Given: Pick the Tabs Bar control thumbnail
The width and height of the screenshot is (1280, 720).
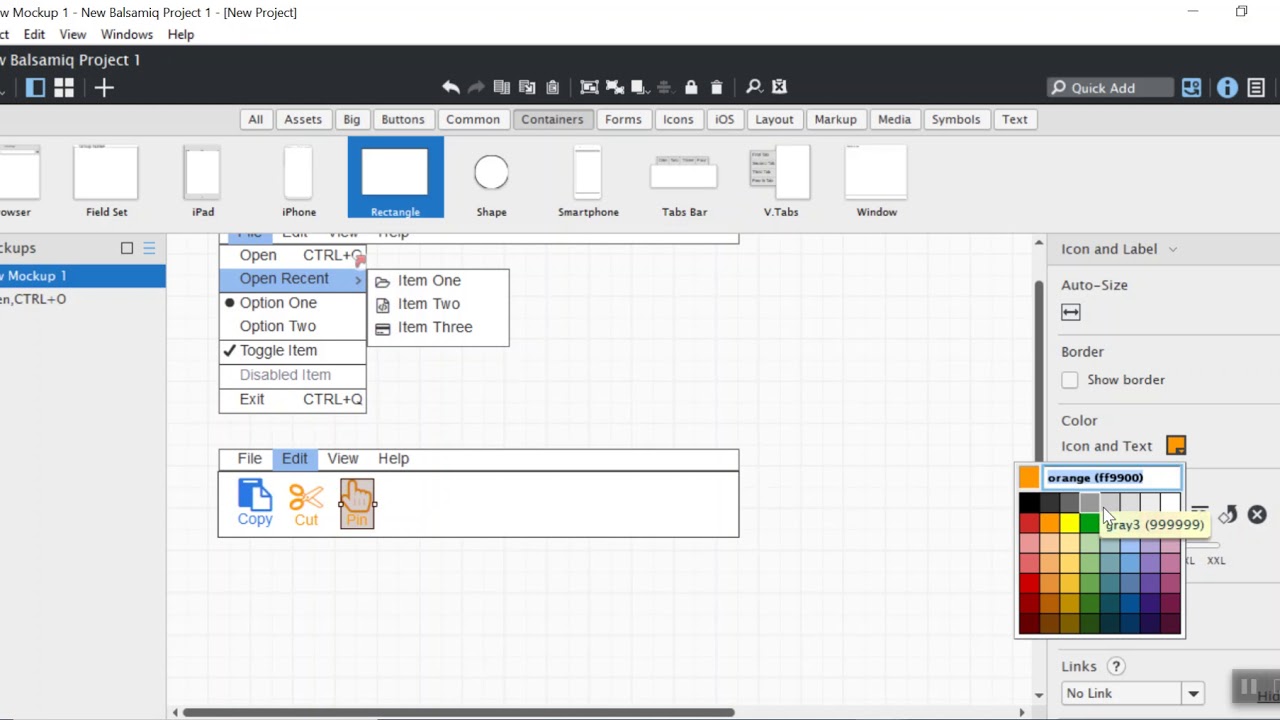Looking at the screenshot, I should click(684, 180).
